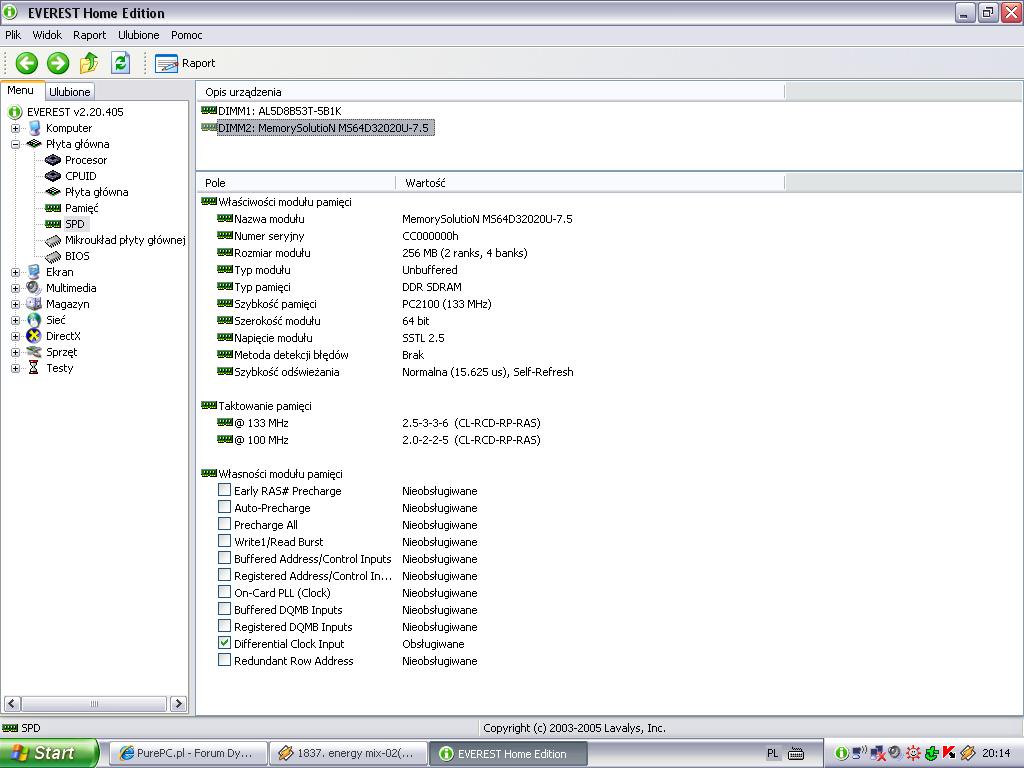Select the EVEREST v2.20.405 root node
This screenshot has height=768, width=1024.
(x=75, y=112)
